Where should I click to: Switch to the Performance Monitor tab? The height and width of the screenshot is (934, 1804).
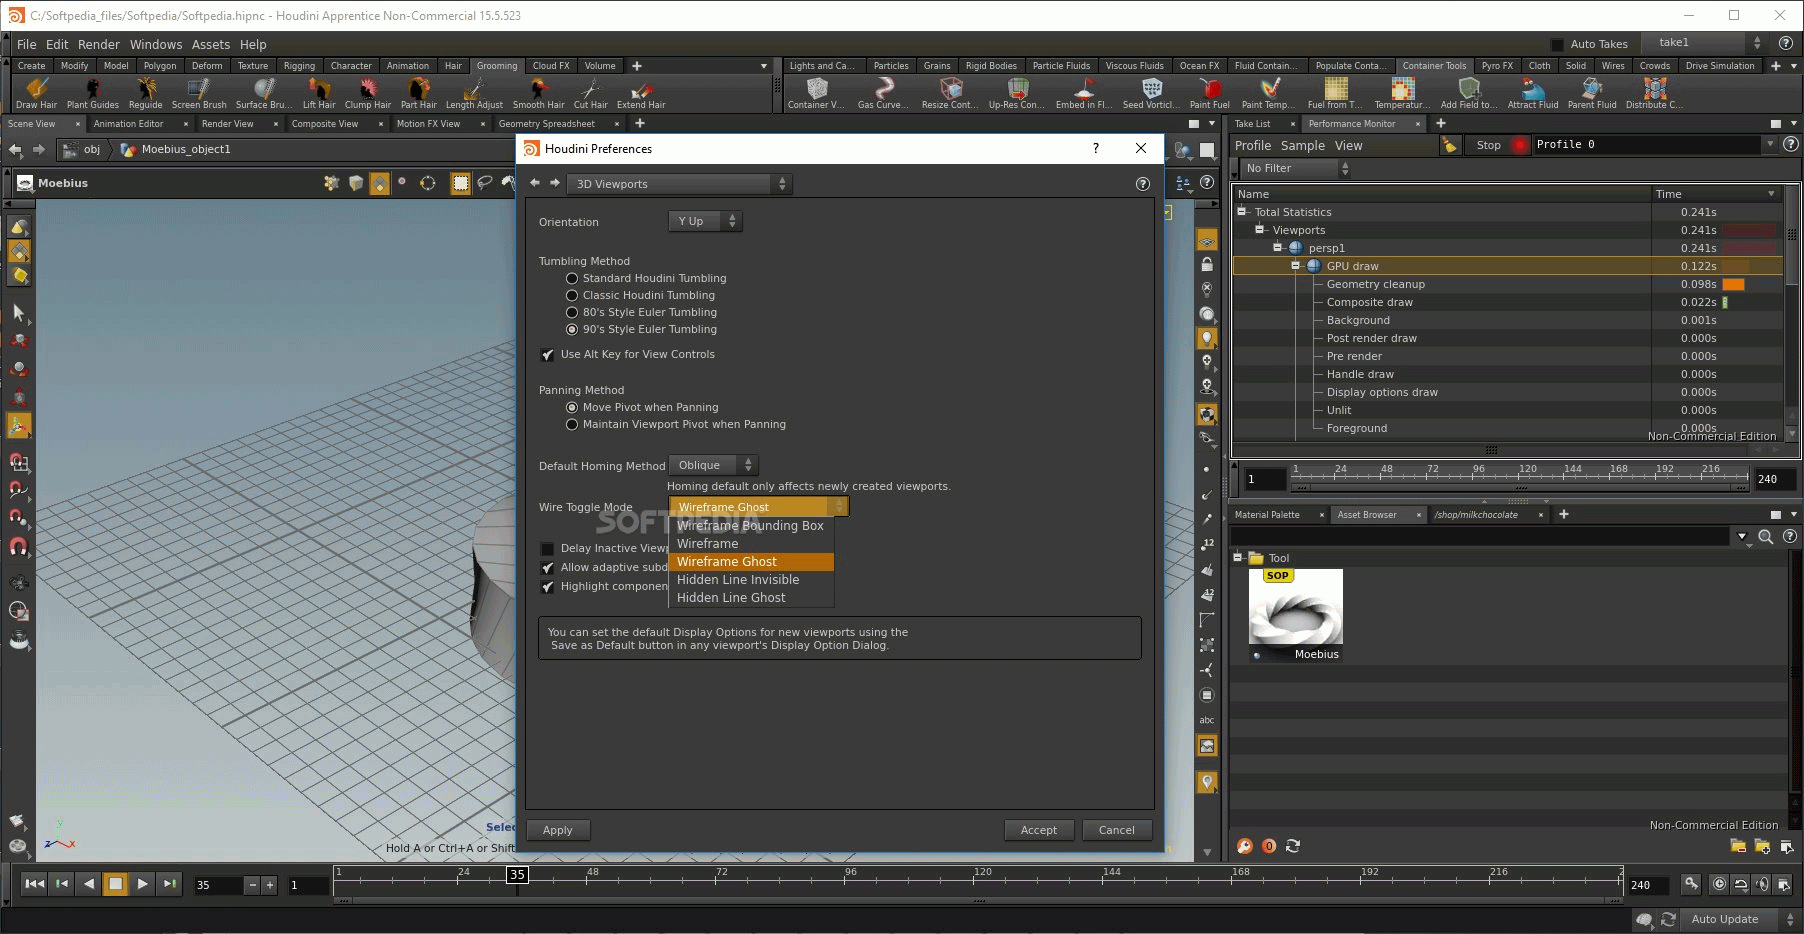point(1352,124)
